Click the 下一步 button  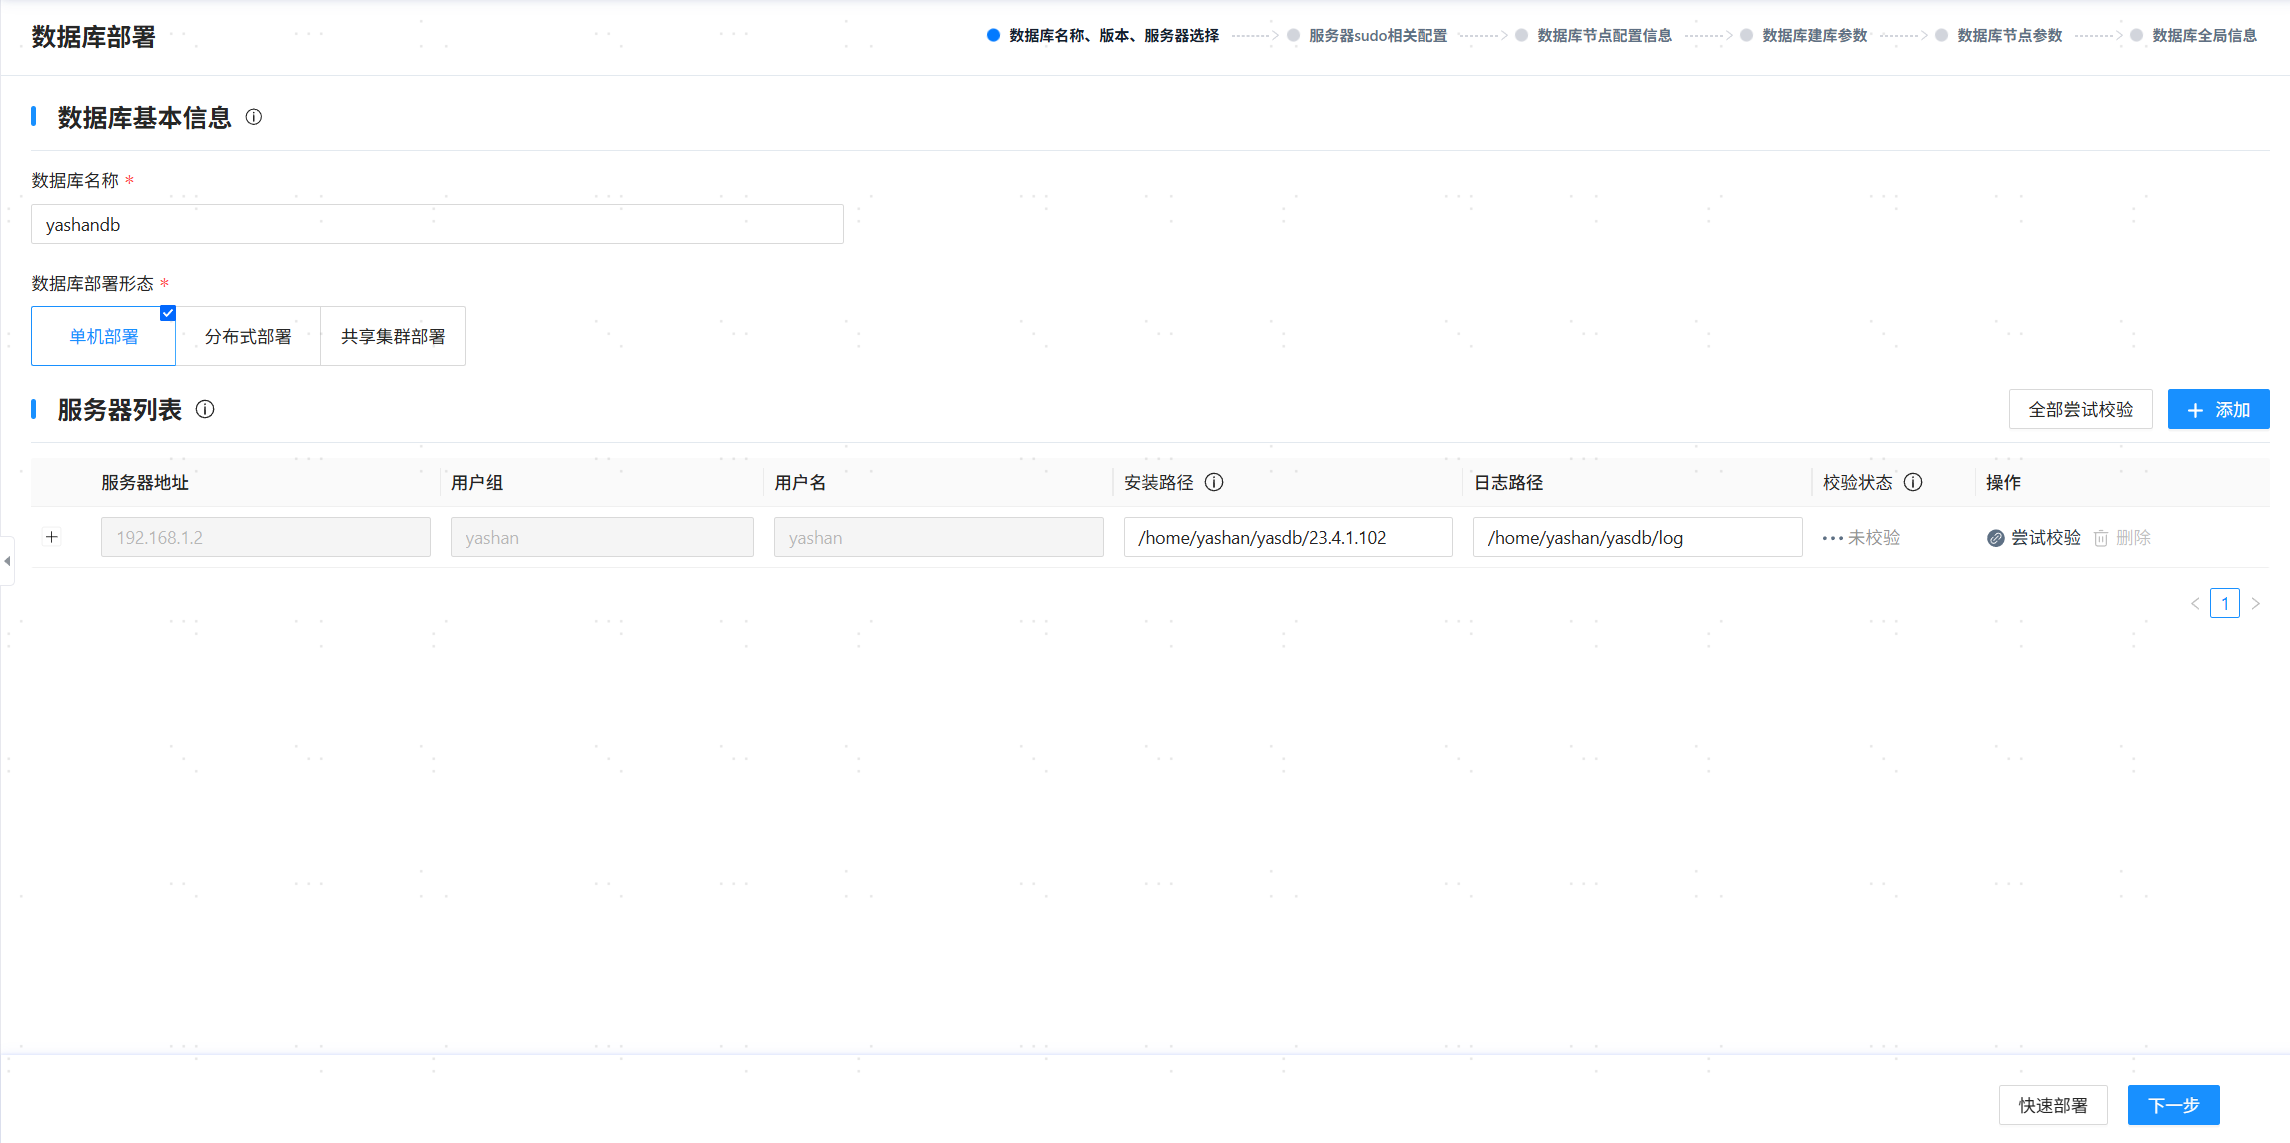(2173, 1105)
